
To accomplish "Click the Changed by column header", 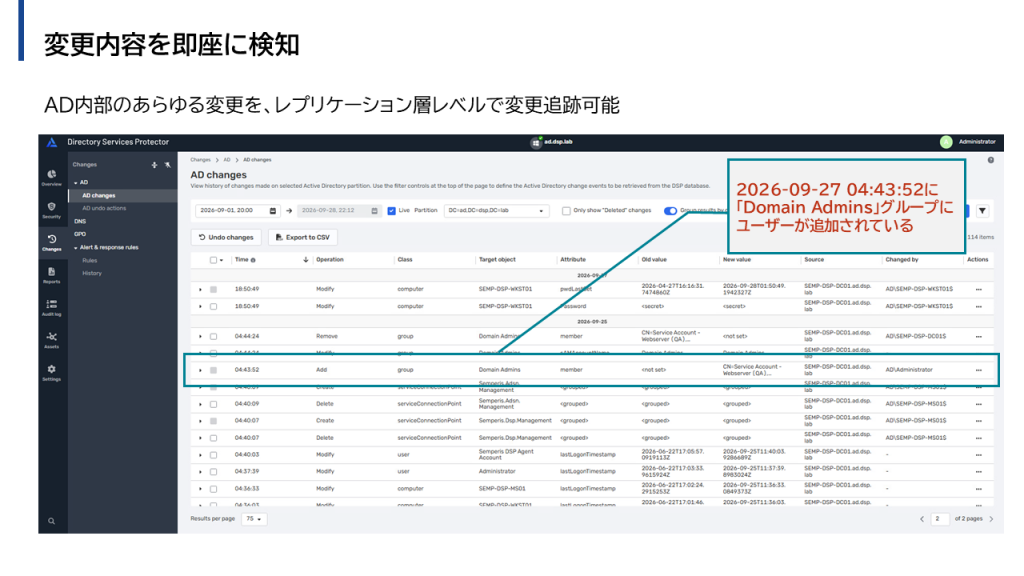I will [902, 260].
